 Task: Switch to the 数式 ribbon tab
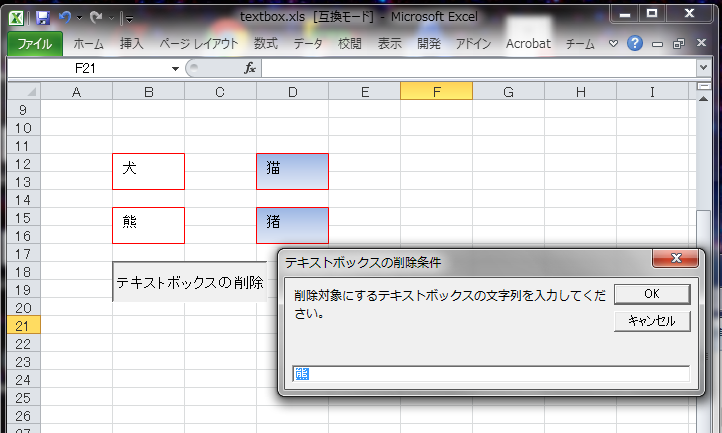(x=265, y=44)
